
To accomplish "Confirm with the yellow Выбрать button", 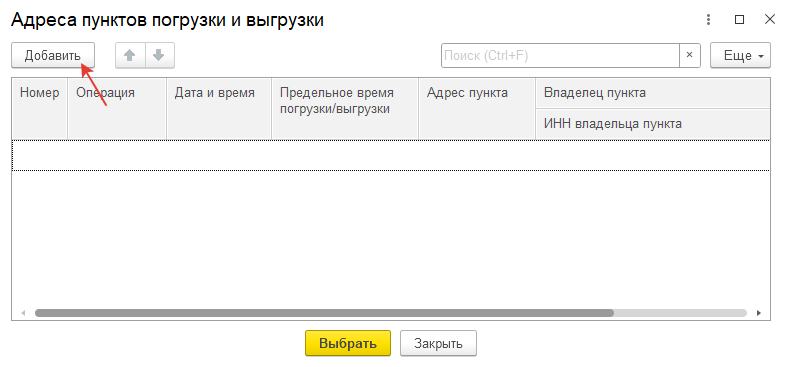I will [x=348, y=343].
